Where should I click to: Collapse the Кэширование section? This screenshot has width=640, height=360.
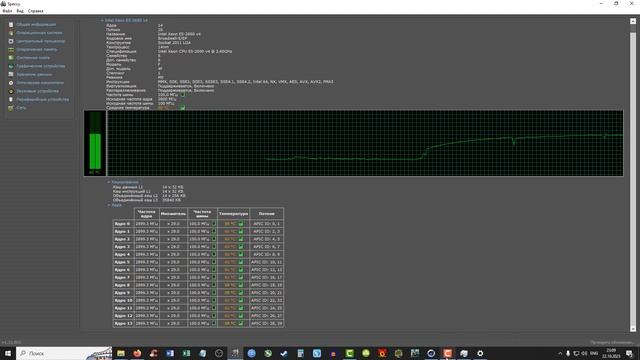click(x=109, y=182)
